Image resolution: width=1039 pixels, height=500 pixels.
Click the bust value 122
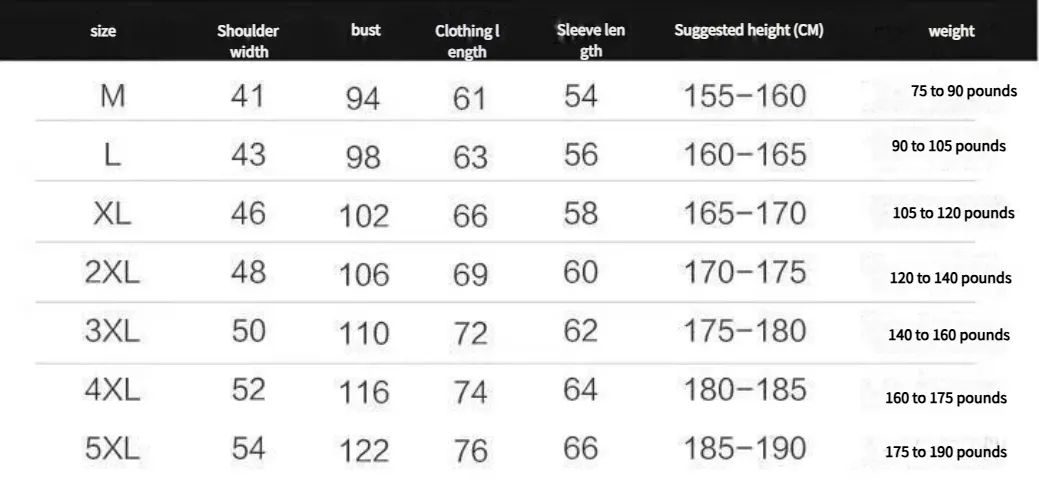click(364, 451)
